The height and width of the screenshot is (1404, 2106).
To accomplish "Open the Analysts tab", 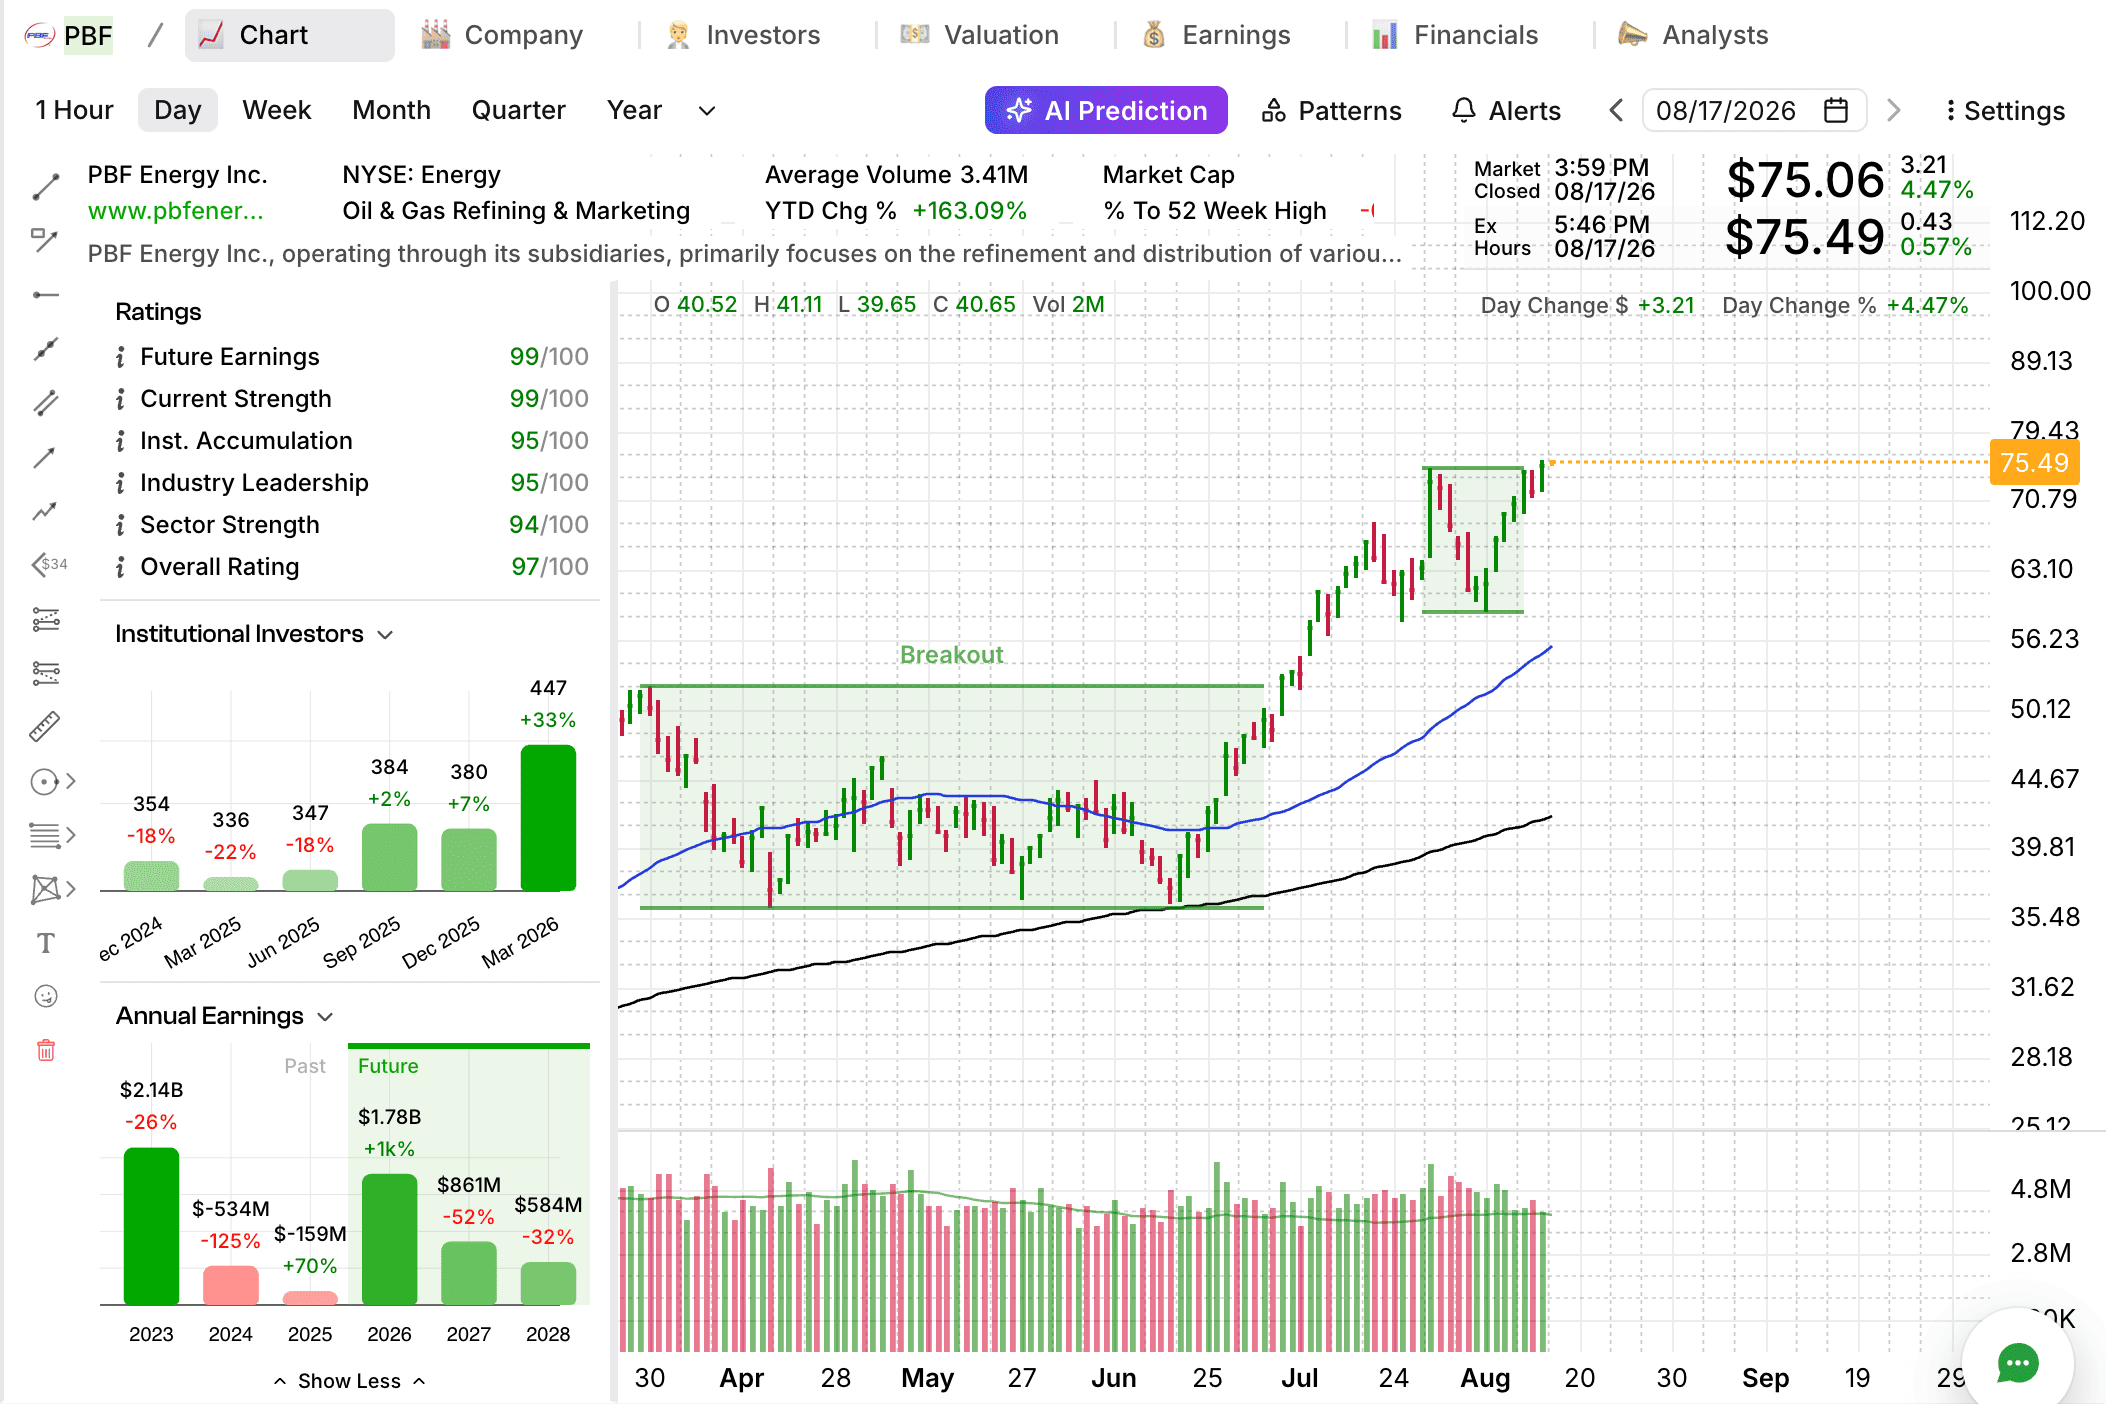I will 1693,35.
